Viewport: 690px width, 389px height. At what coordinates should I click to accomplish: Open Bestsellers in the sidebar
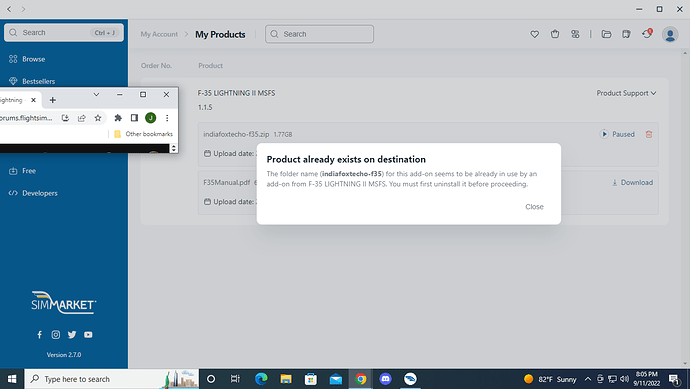coord(32,81)
